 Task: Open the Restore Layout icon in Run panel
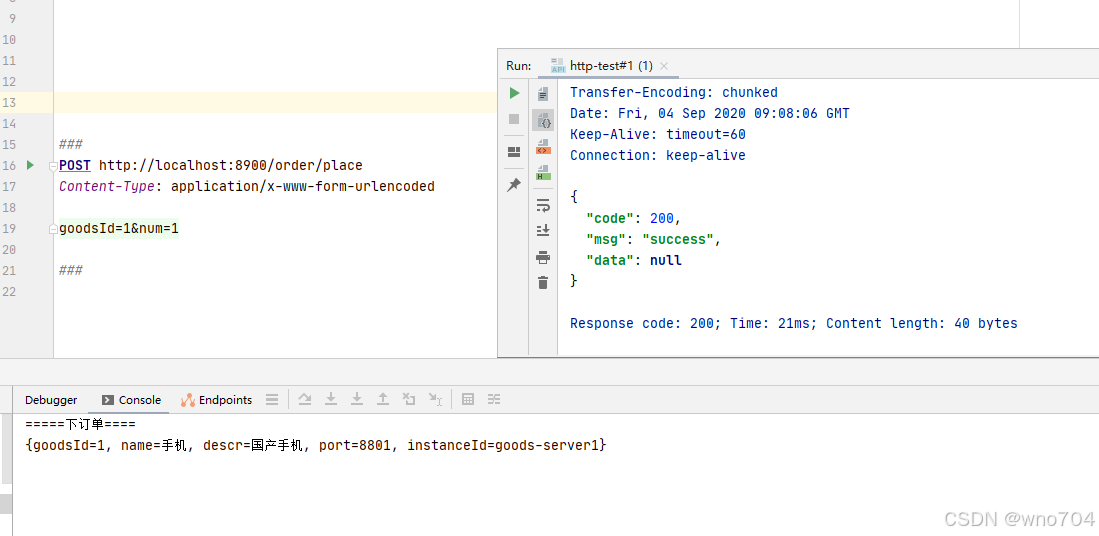coord(514,152)
